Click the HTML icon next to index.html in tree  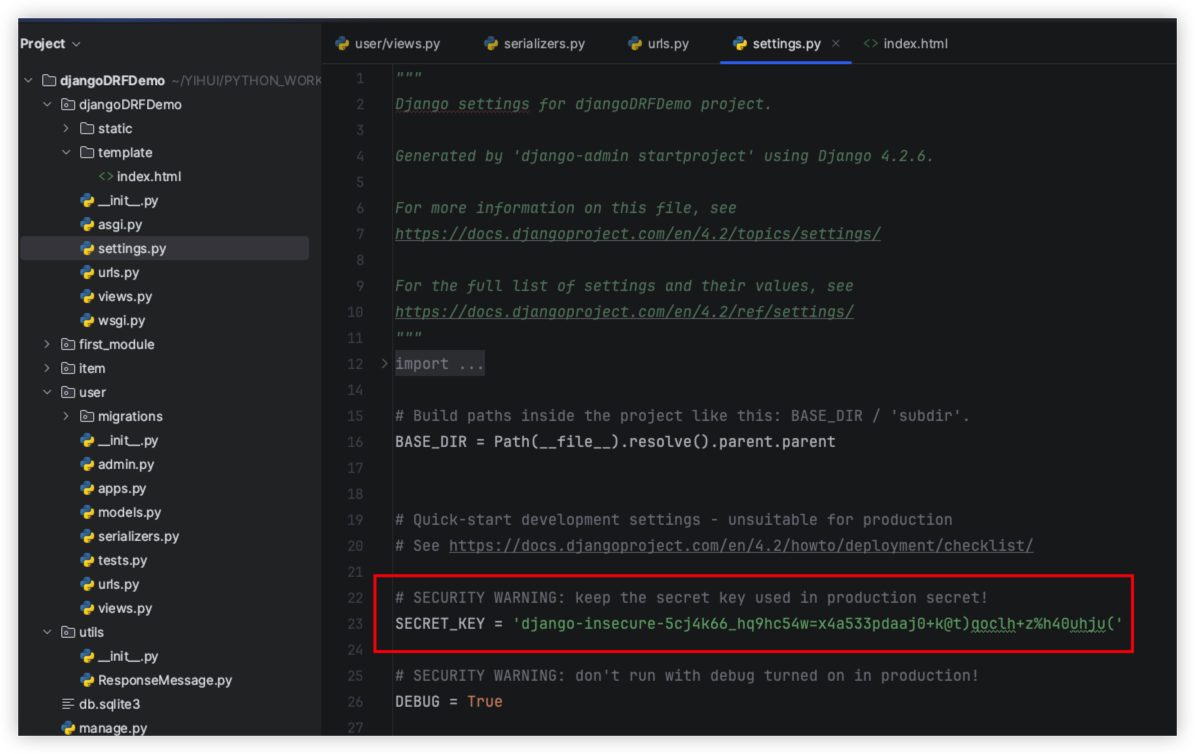[106, 176]
